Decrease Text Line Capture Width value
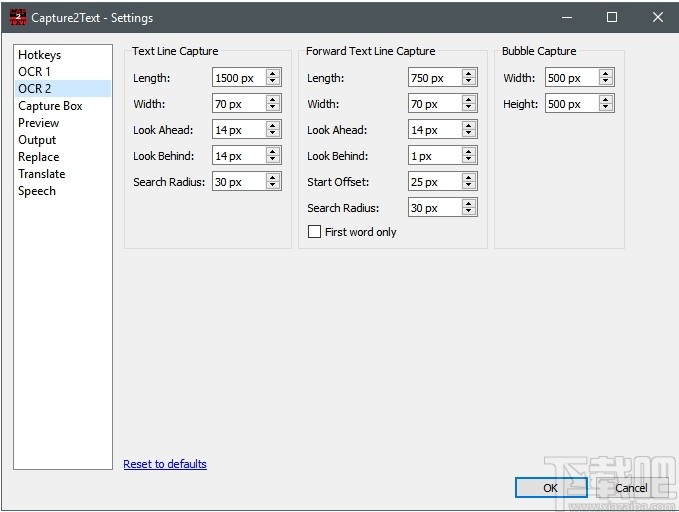The width and height of the screenshot is (679, 512). pos(273,108)
